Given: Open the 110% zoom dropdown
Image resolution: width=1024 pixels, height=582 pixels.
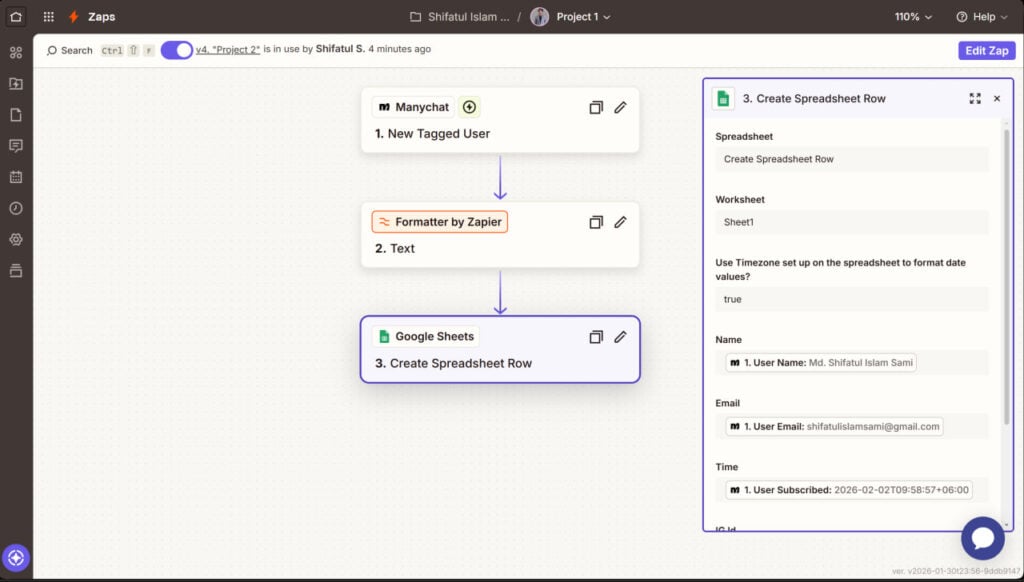Looking at the screenshot, I should [913, 17].
